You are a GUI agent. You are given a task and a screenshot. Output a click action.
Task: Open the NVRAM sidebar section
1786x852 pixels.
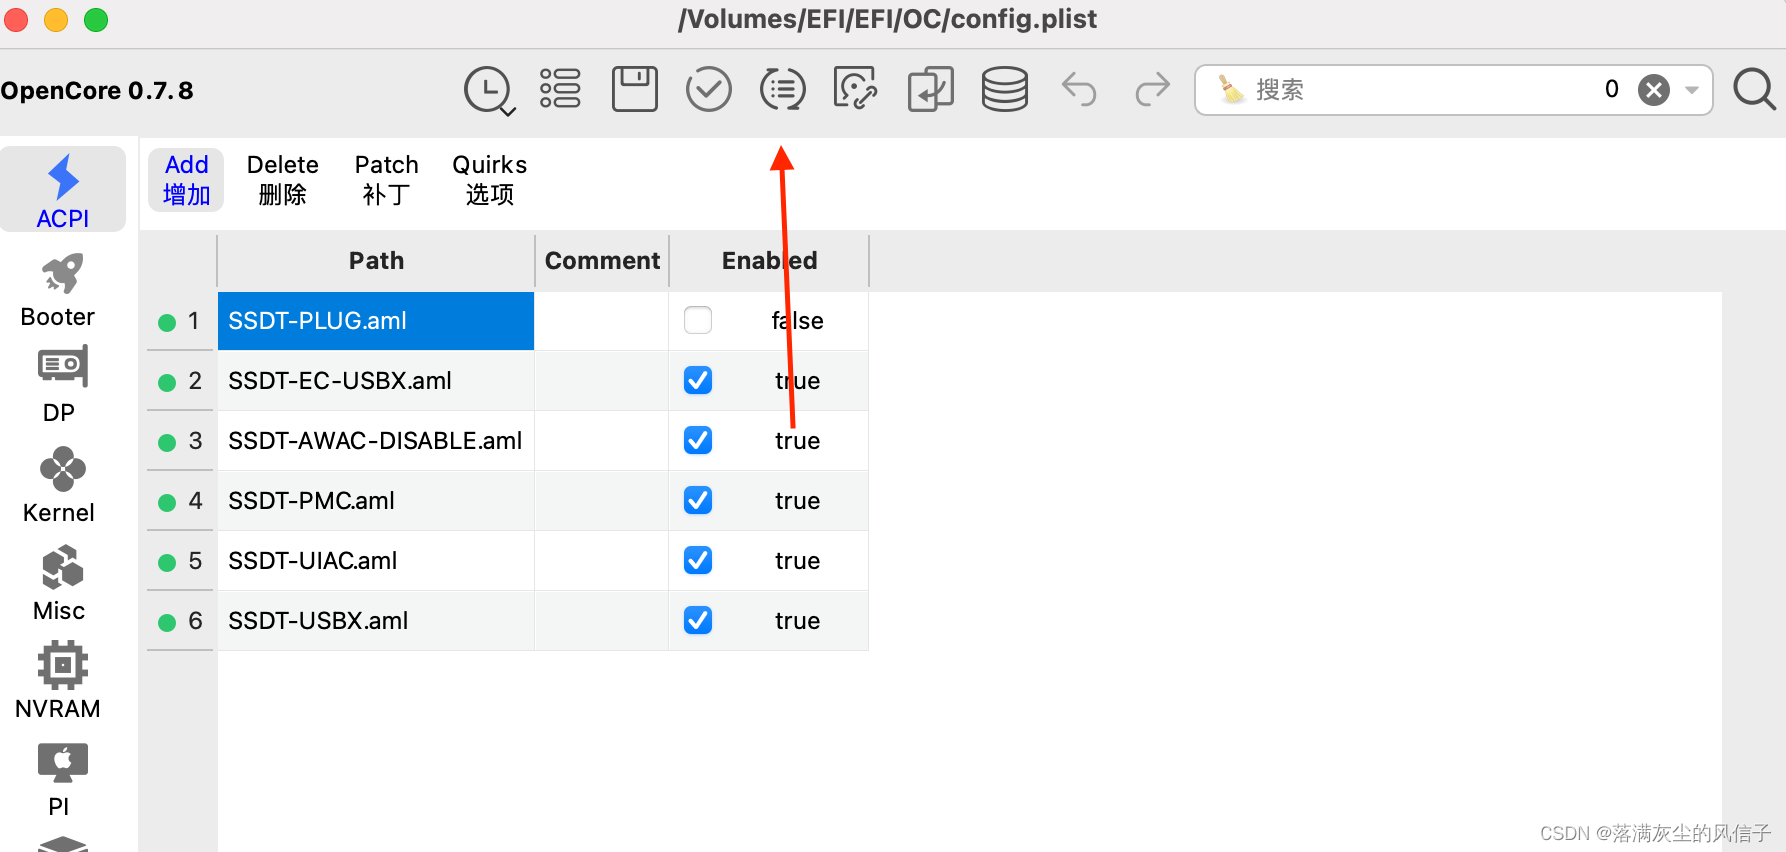coord(58,681)
